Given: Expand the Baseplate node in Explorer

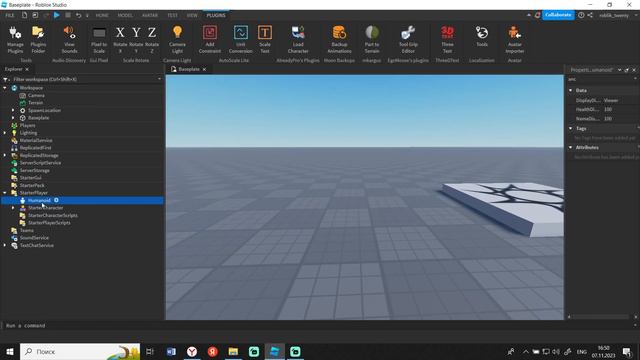Looking at the screenshot, I should pyautogui.click(x=13, y=118).
